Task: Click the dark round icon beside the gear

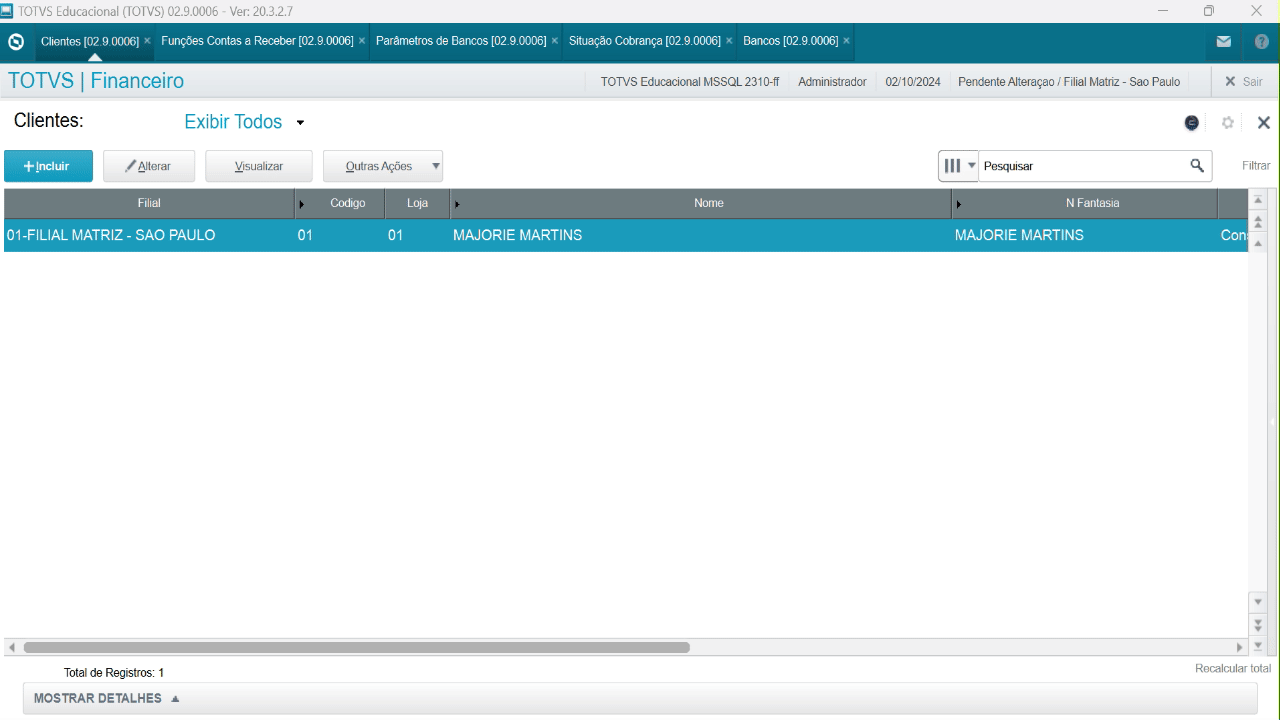Action: pos(1192,123)
